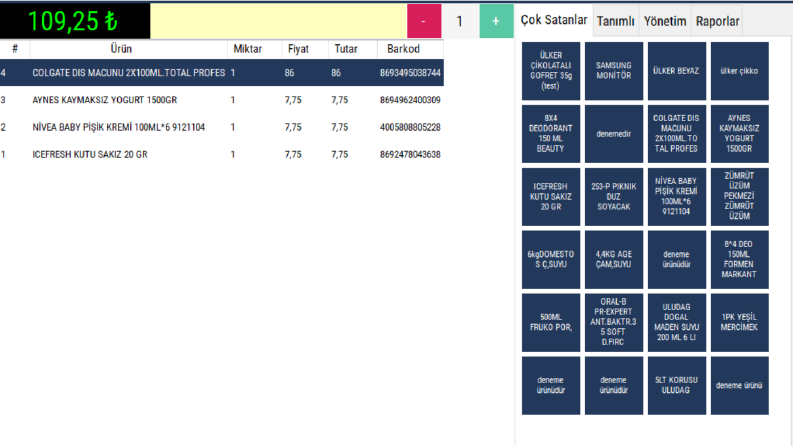Viewport: 793px width, 446px height.
Task: Select the ülker çikko product tile
Action: pos(739,71)
